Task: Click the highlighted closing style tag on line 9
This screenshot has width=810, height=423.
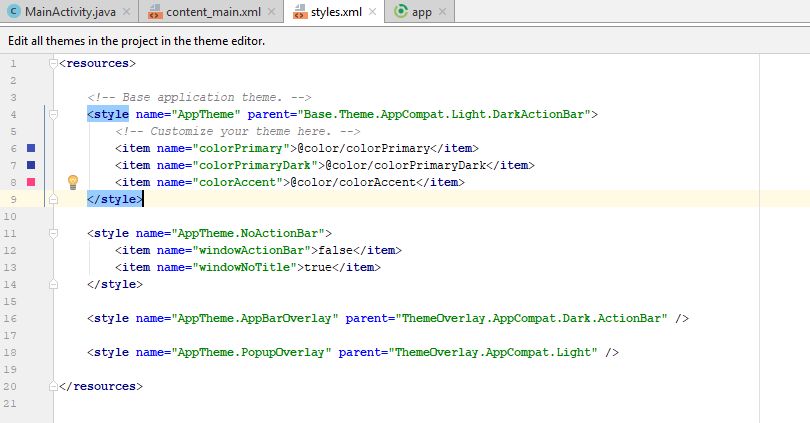Action: tap(115, 199)
